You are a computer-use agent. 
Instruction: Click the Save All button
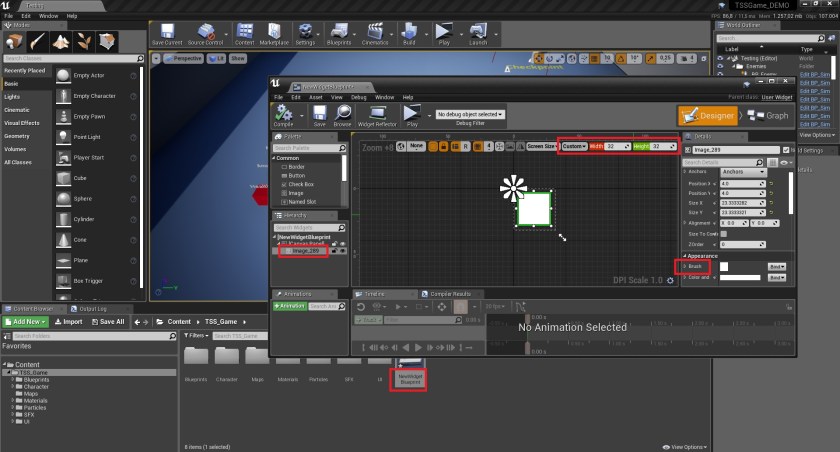click(x=106, y=322)
